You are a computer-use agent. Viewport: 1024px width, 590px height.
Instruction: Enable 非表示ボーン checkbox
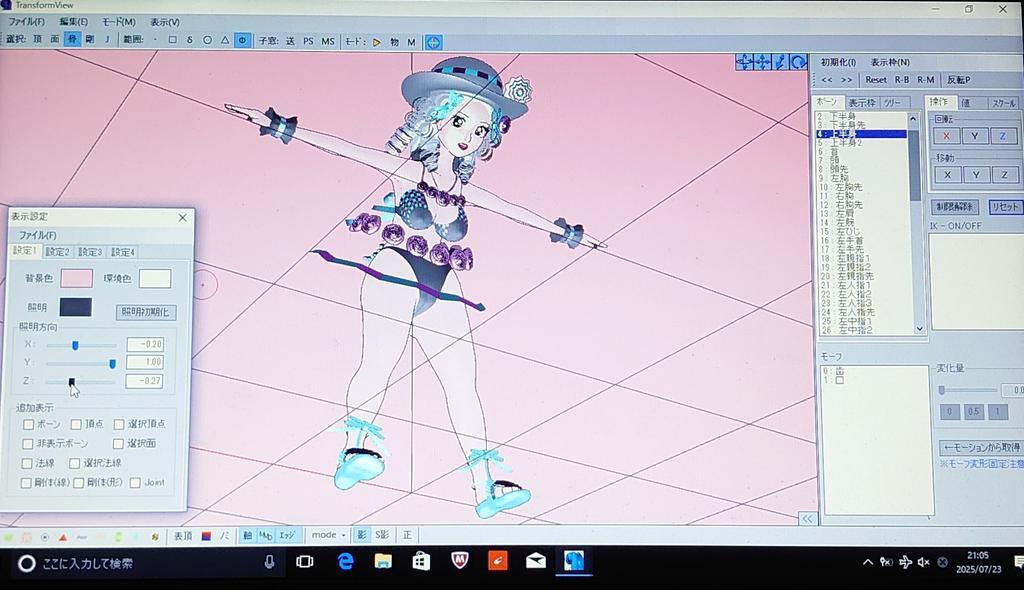point(27,444)
